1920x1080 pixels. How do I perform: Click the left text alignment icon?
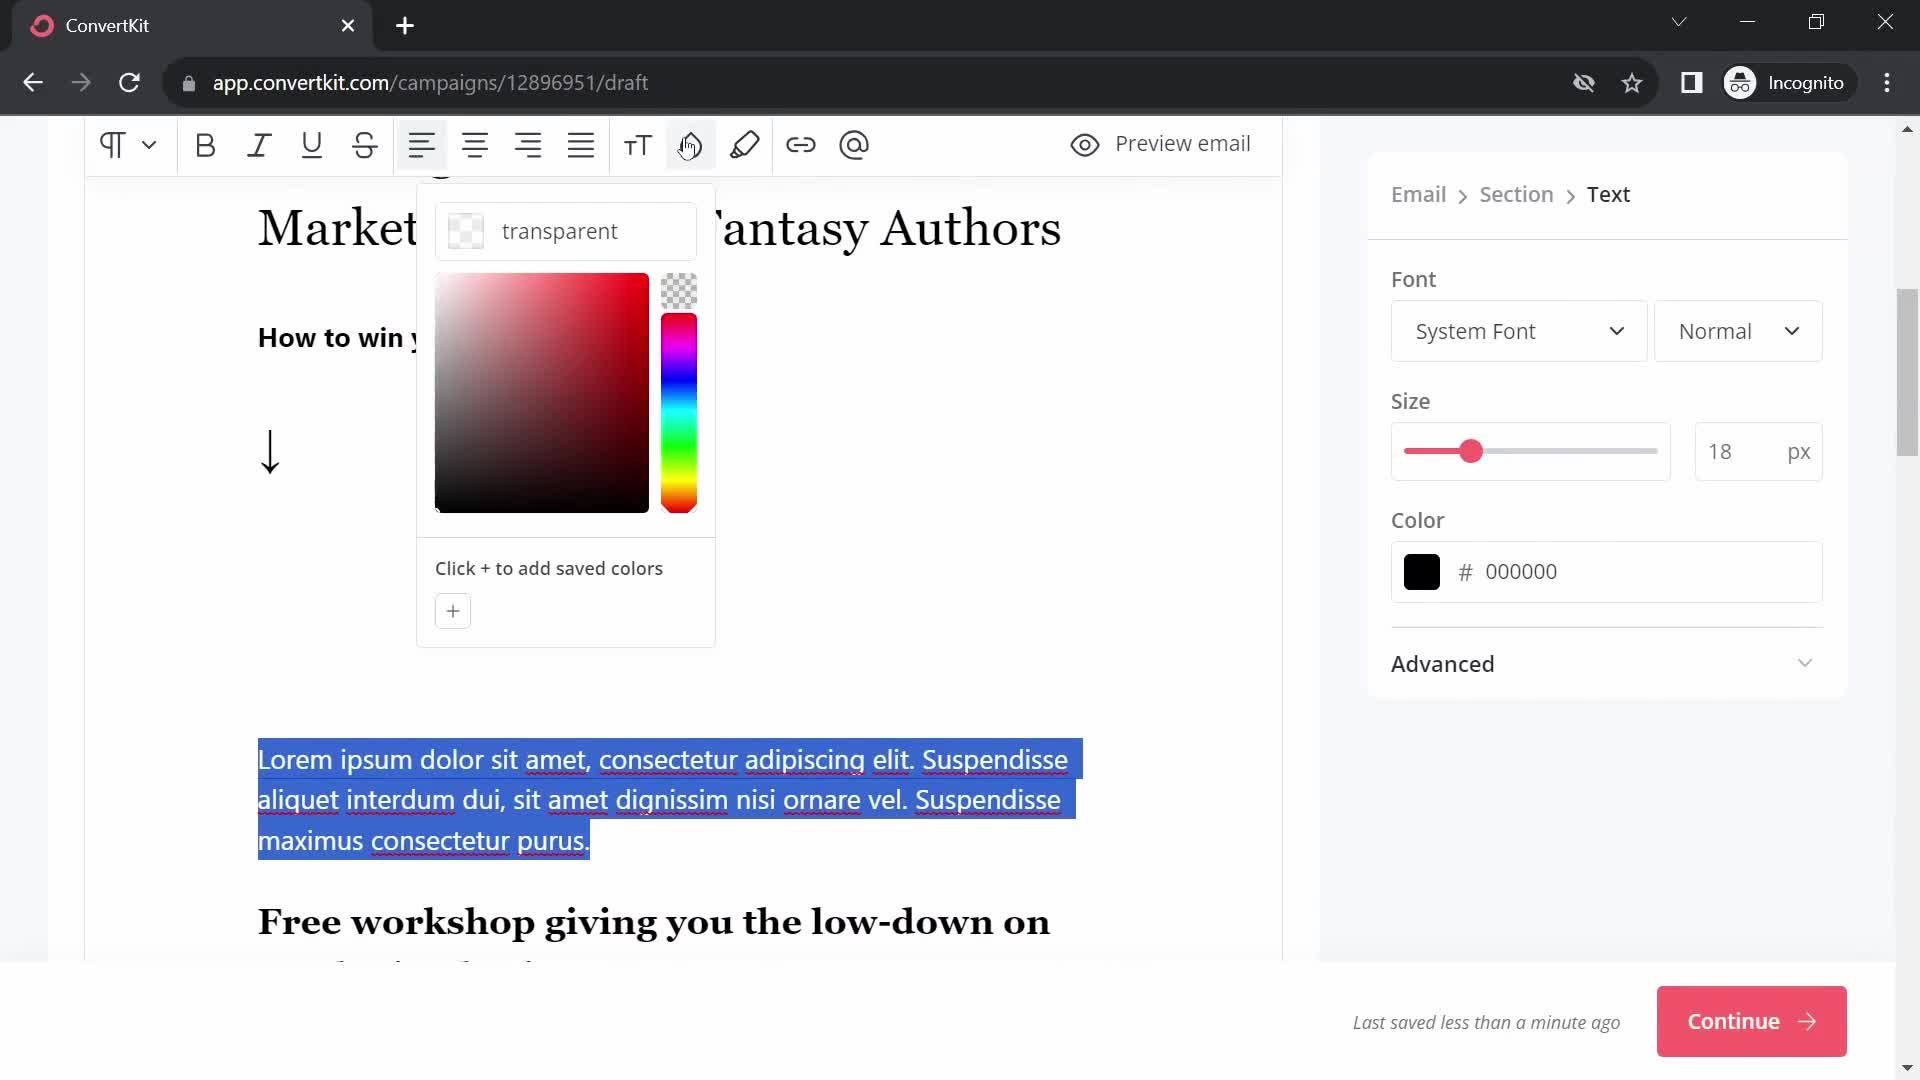point(422,145)
